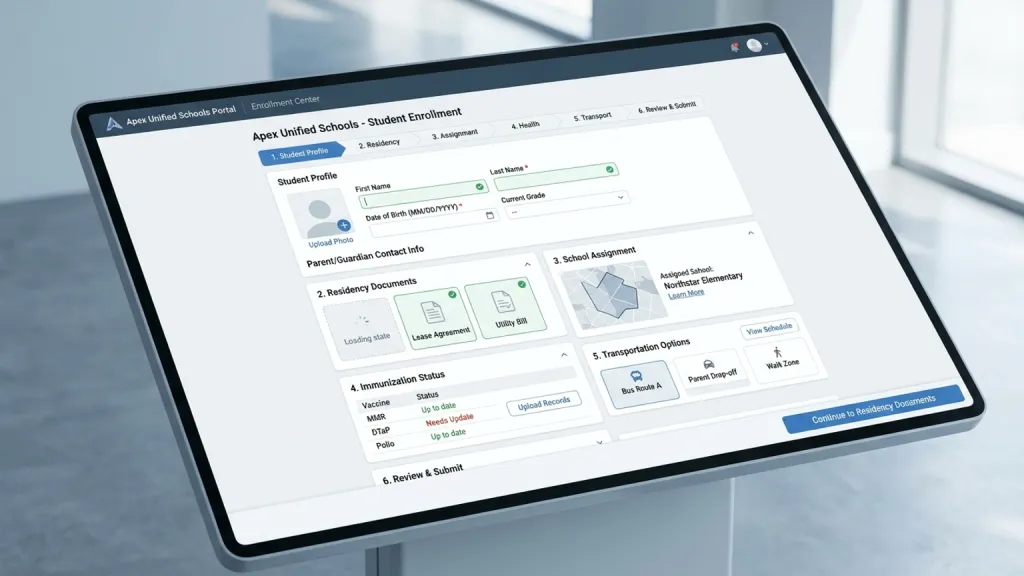Click the Utility Bill document icon

[503, 302]
